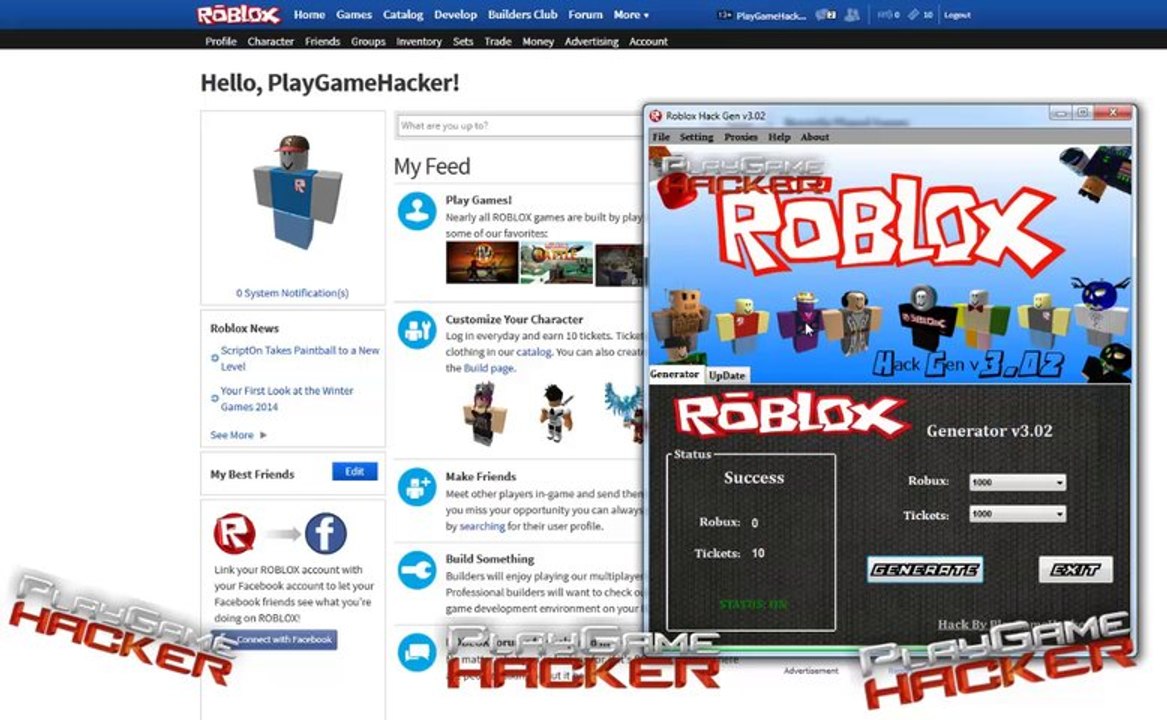Click the red ROBLOX R icon near the Facebook logo
1167x720 pixels.
(x=234, y=533)
